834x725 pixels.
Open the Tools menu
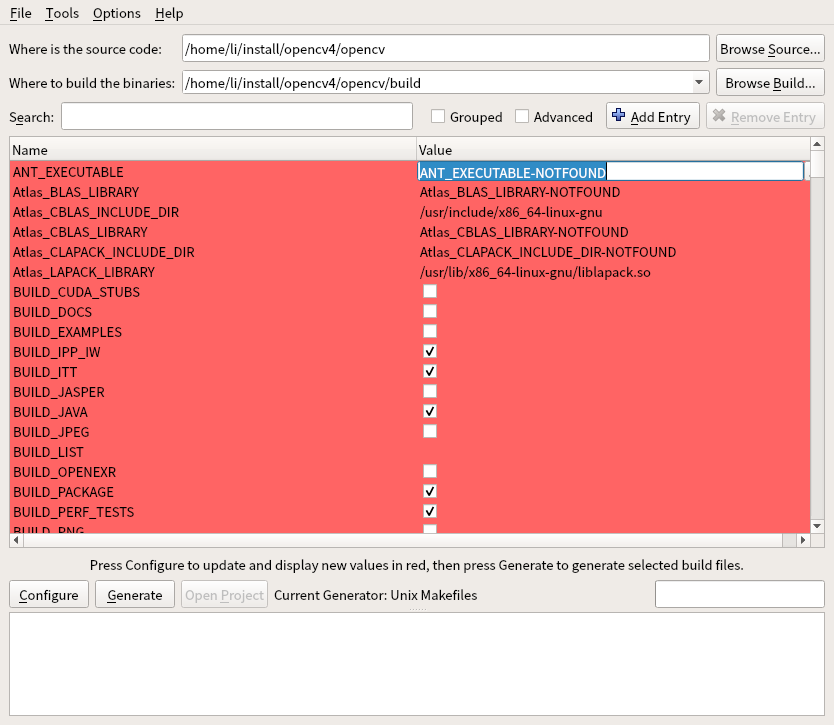point(62,13)
